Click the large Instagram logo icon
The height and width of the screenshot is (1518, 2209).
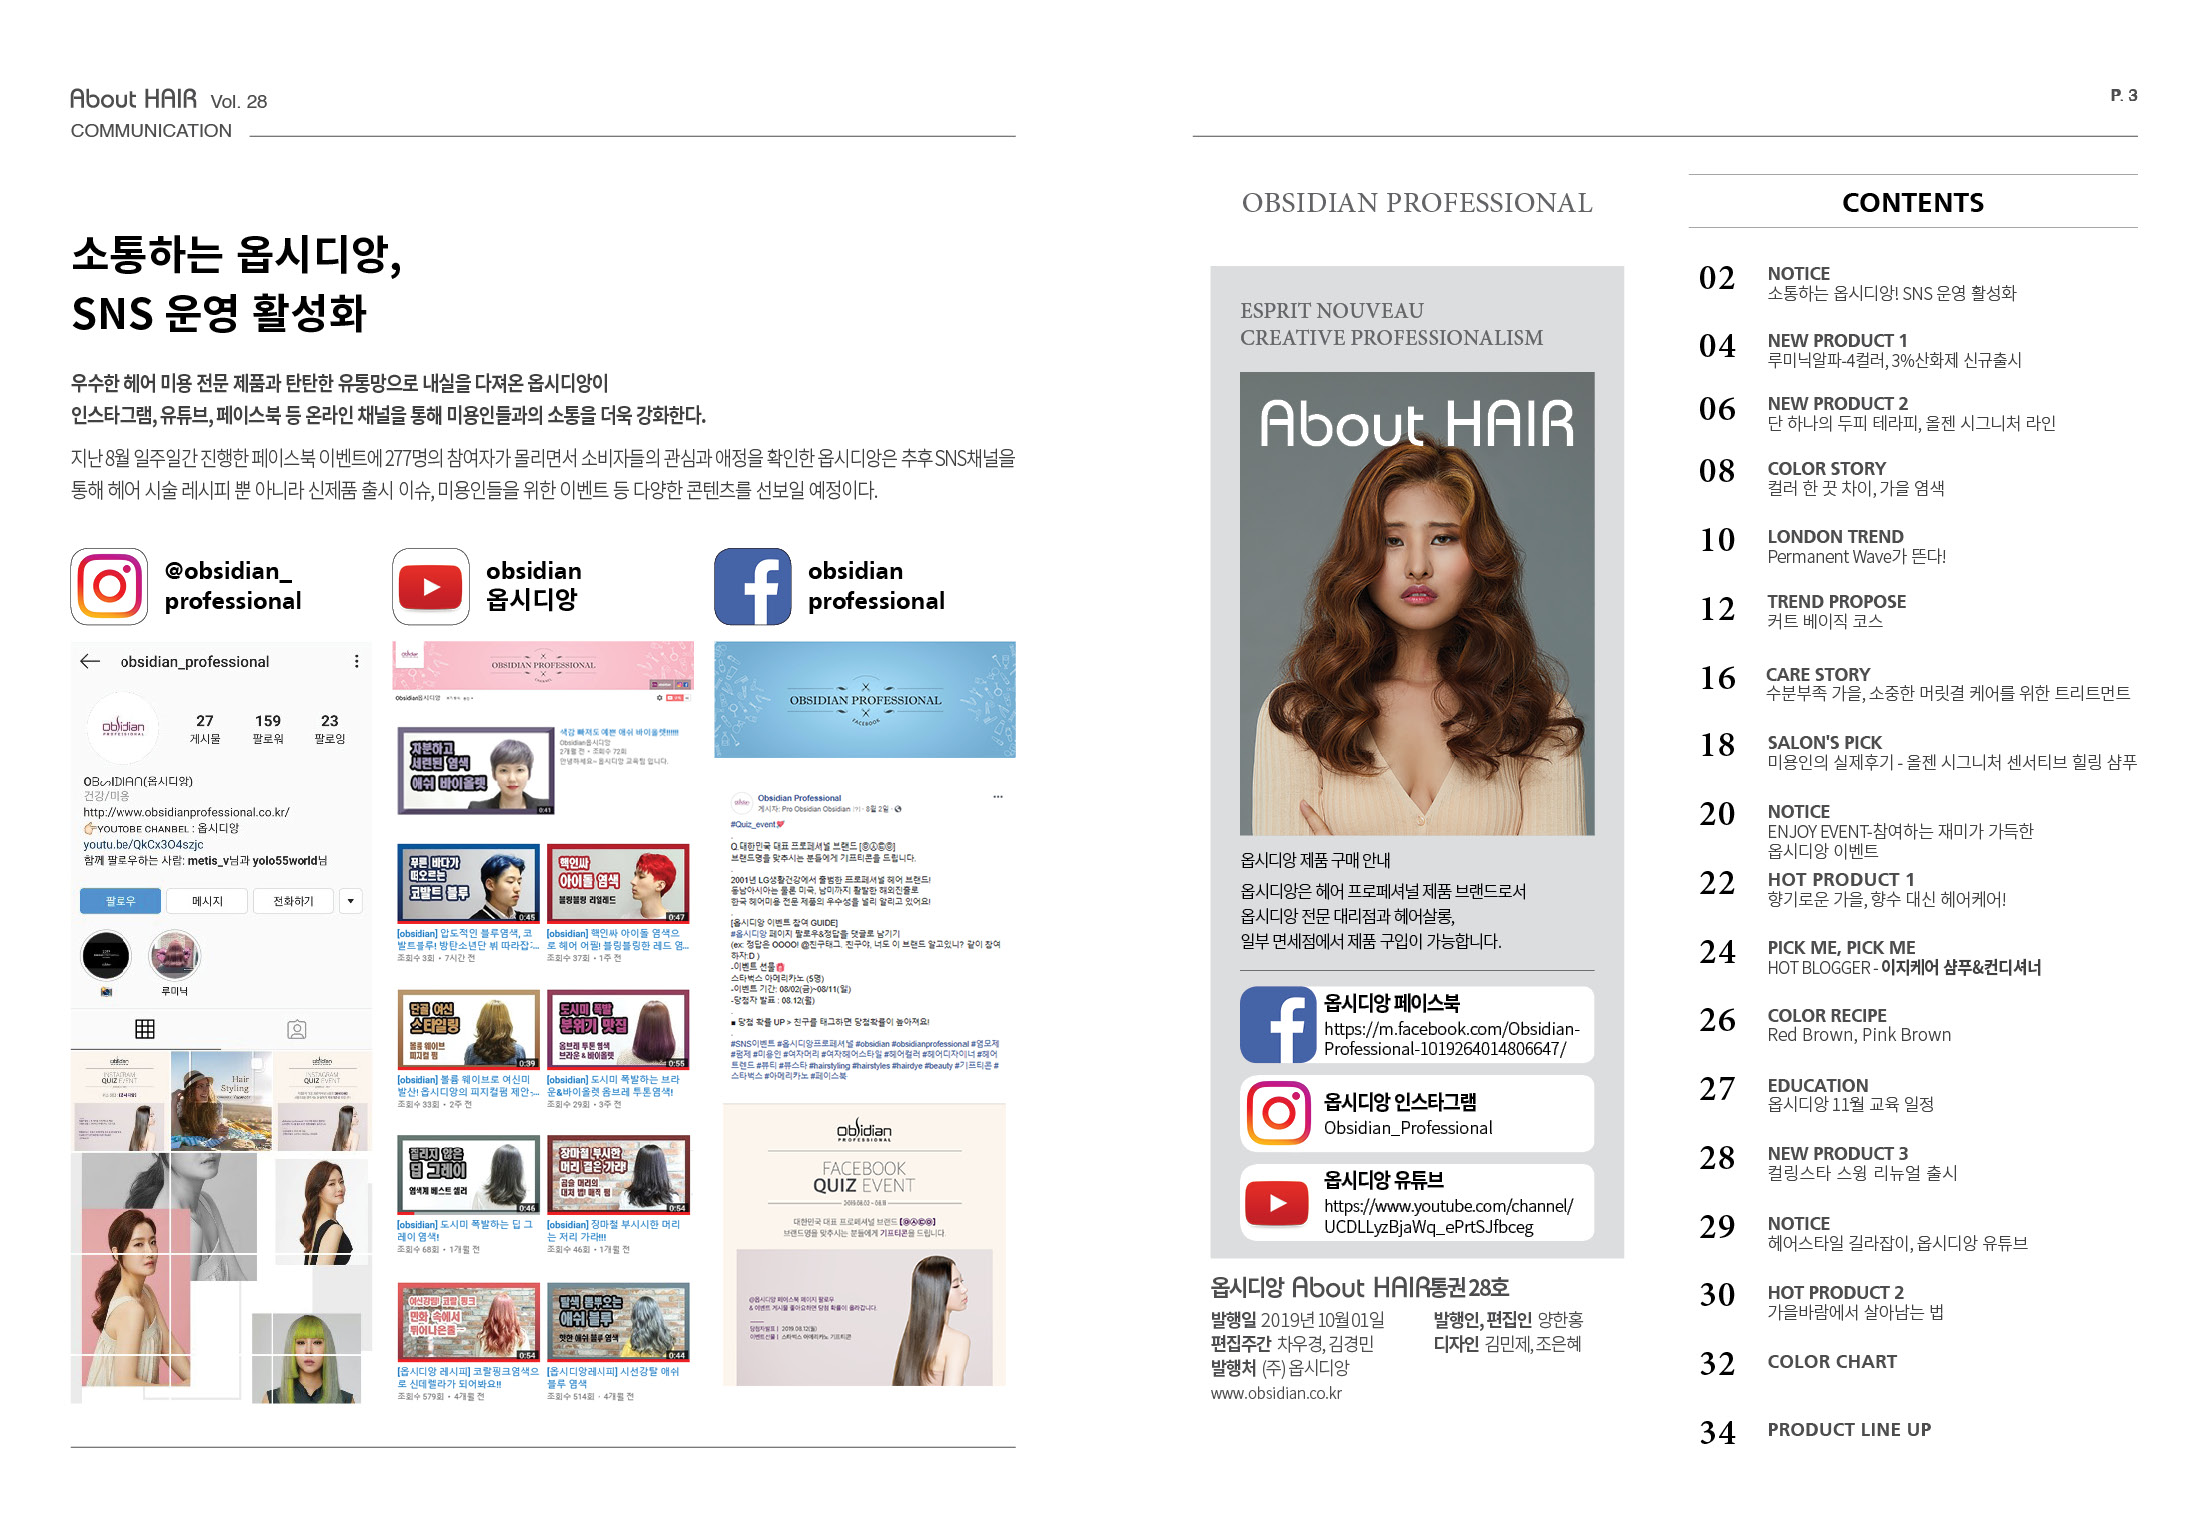point(109,586)
